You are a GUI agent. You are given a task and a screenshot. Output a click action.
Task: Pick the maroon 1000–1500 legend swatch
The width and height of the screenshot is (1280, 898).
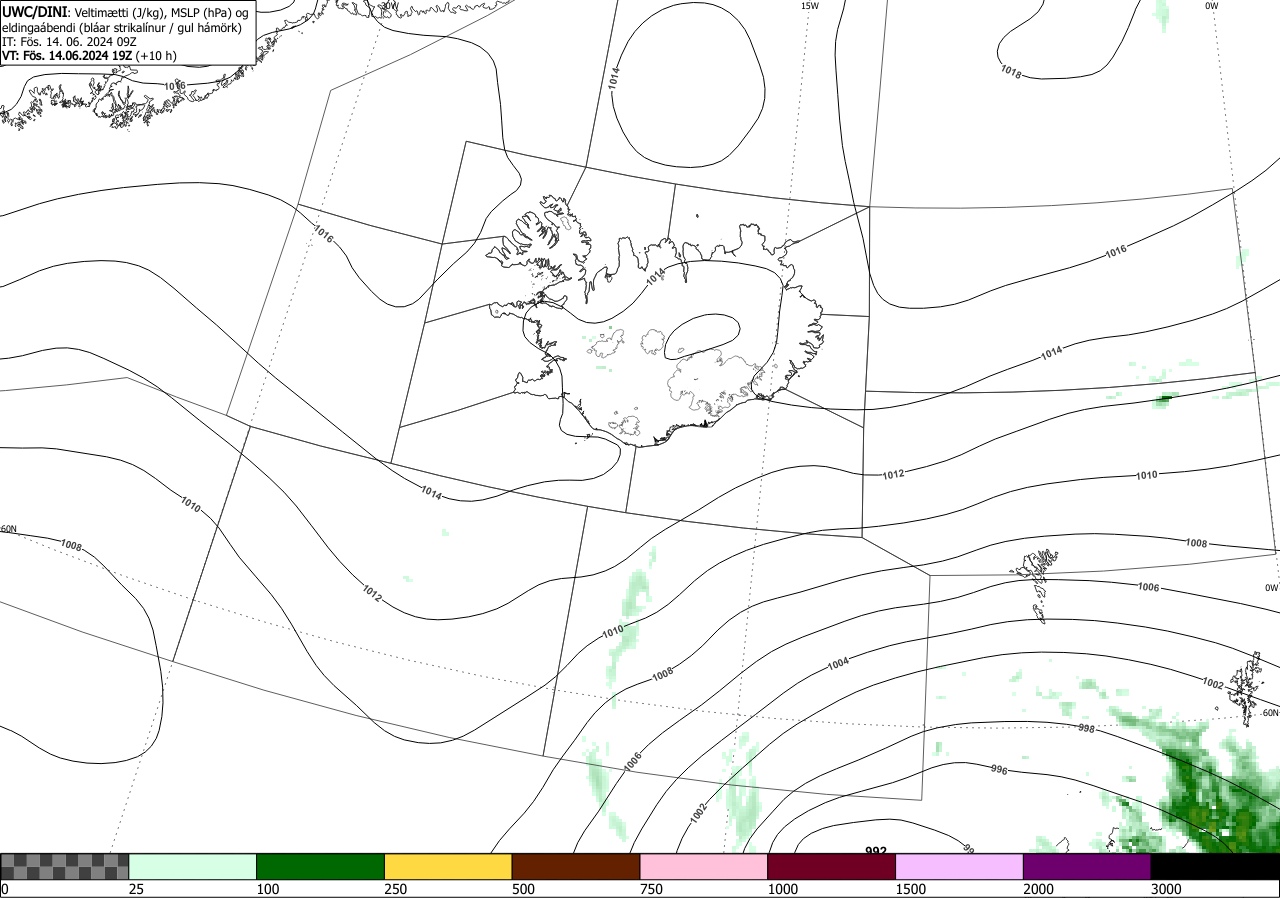(x=832, y=866)
